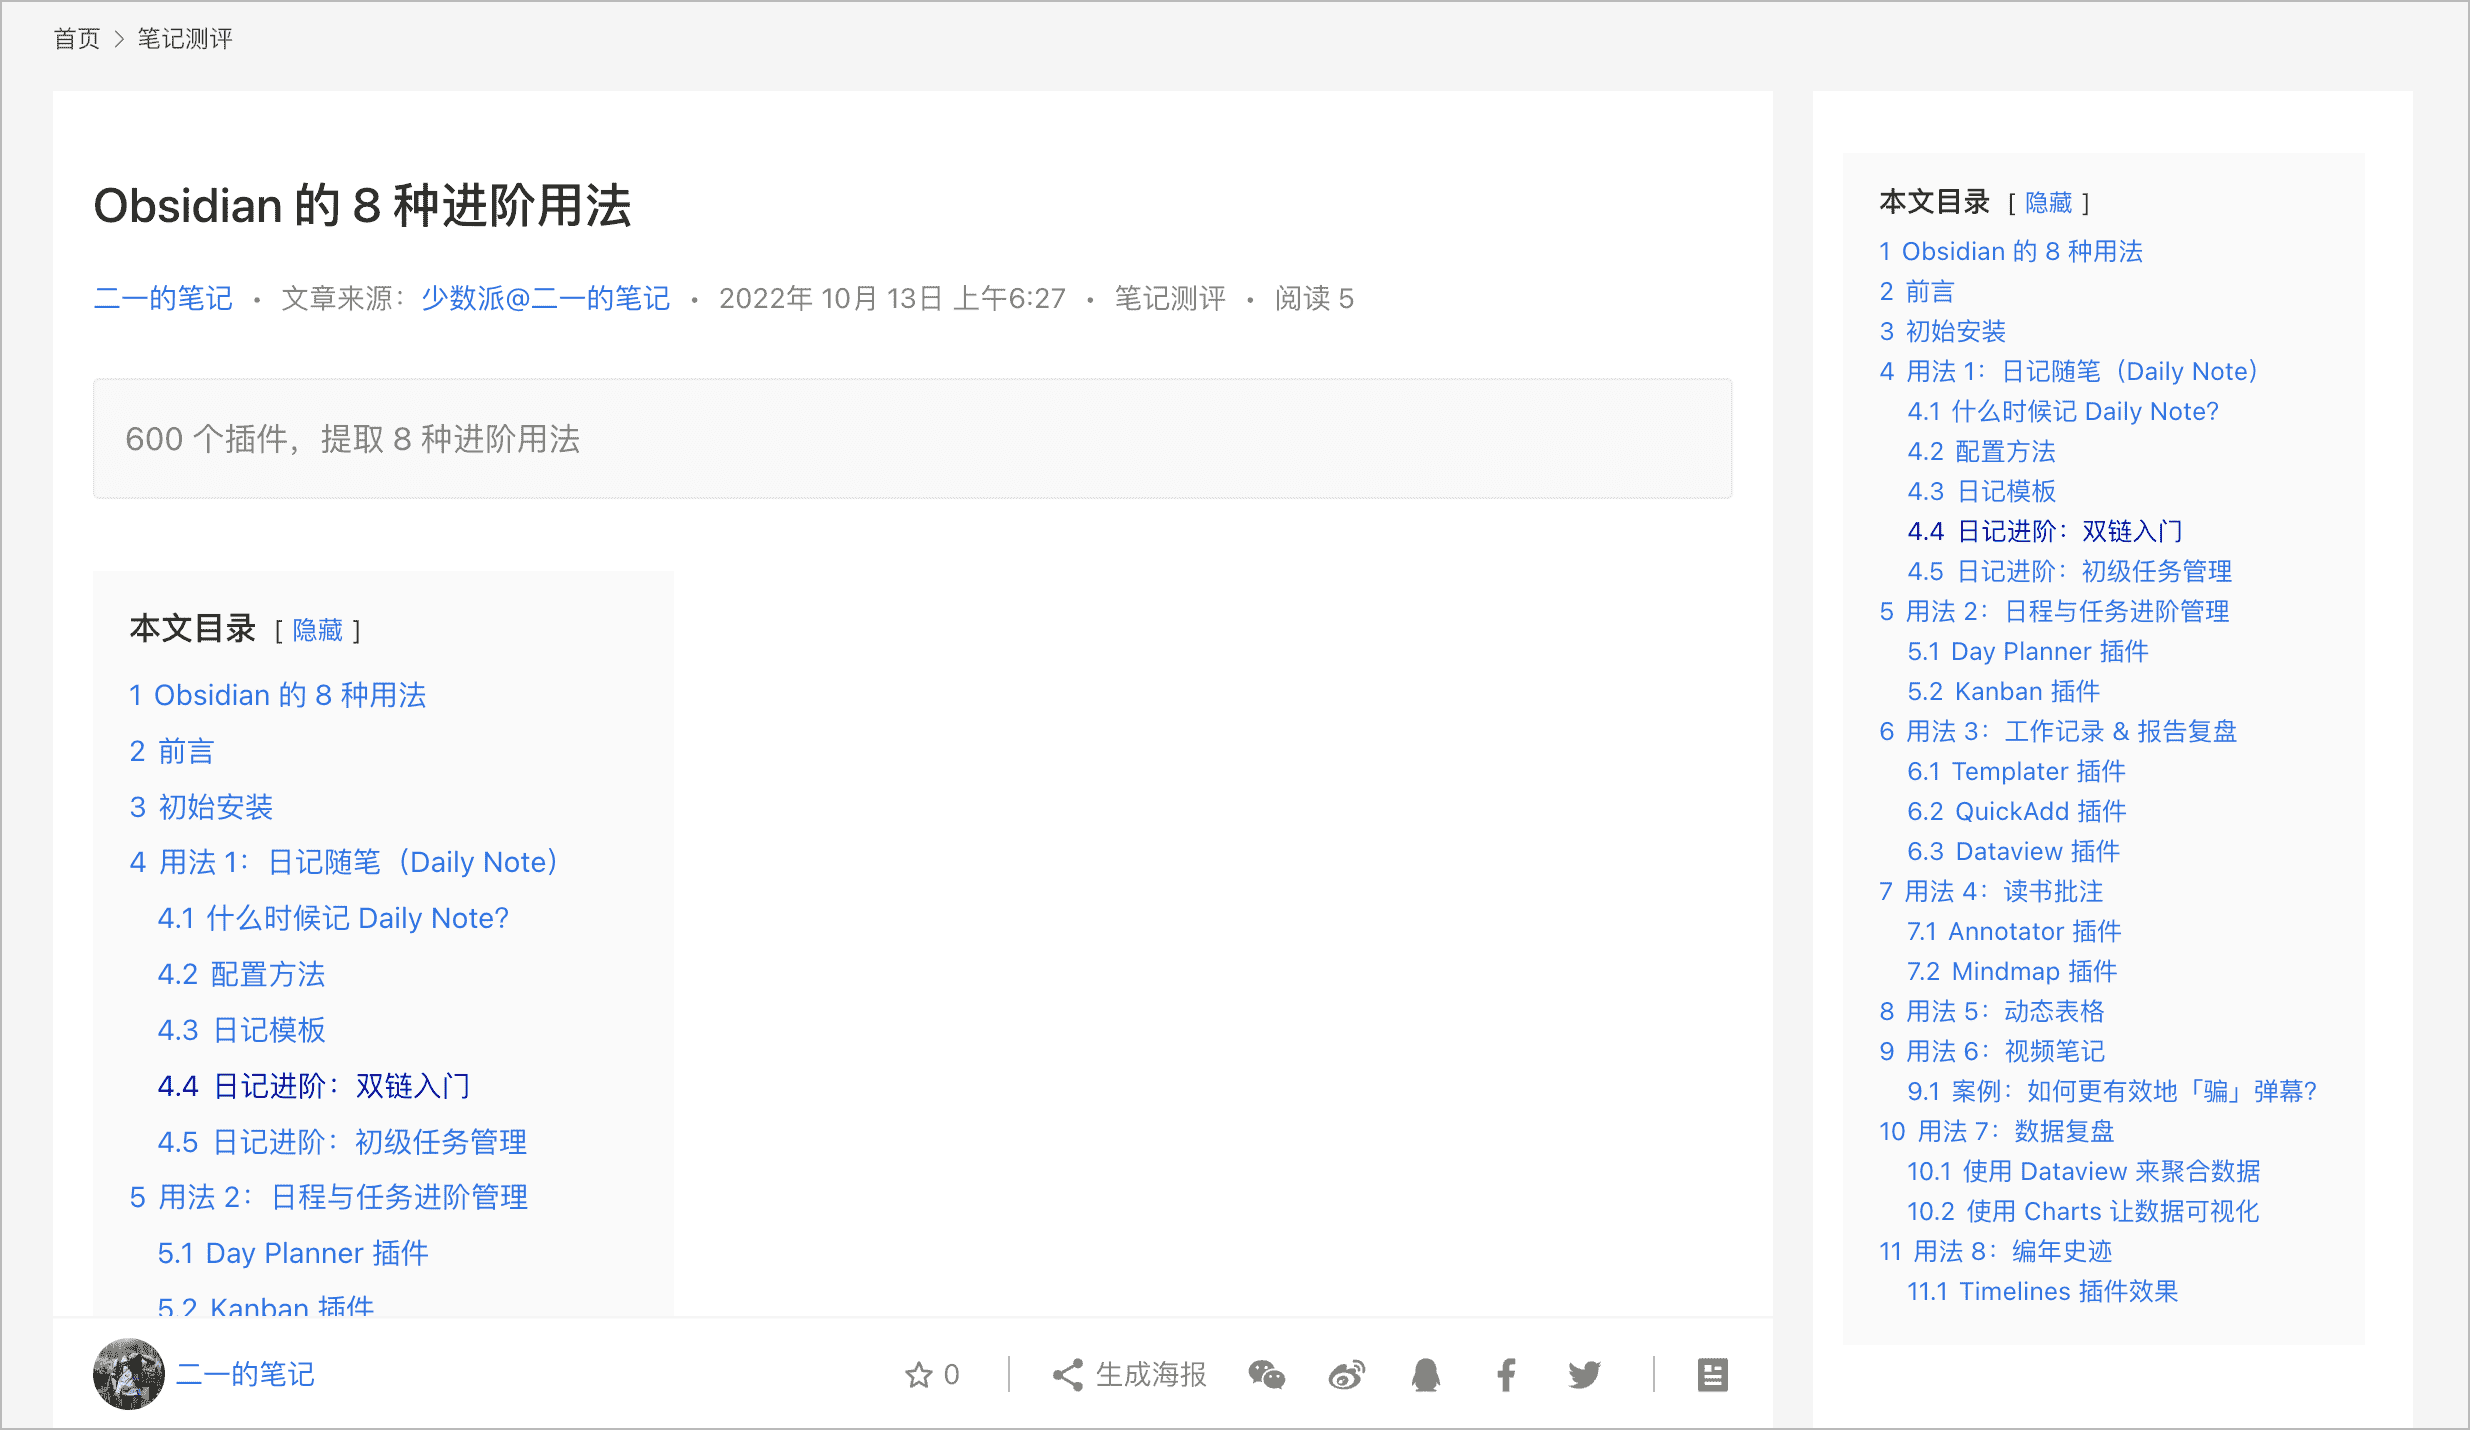
Task: Open sidebar 5.2 Kanban 插件
Action: [x=2004, y=691]
